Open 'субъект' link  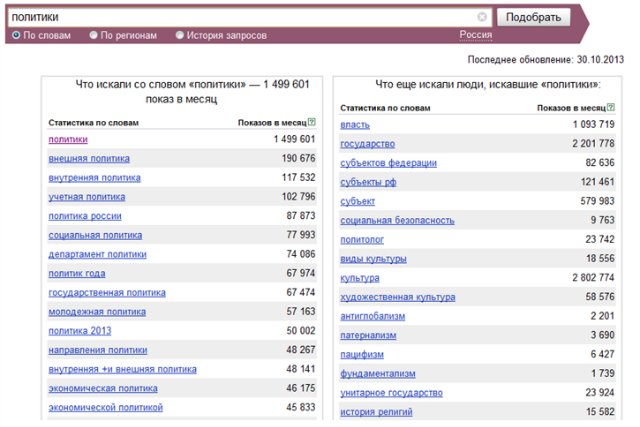(x=358, y=202)
